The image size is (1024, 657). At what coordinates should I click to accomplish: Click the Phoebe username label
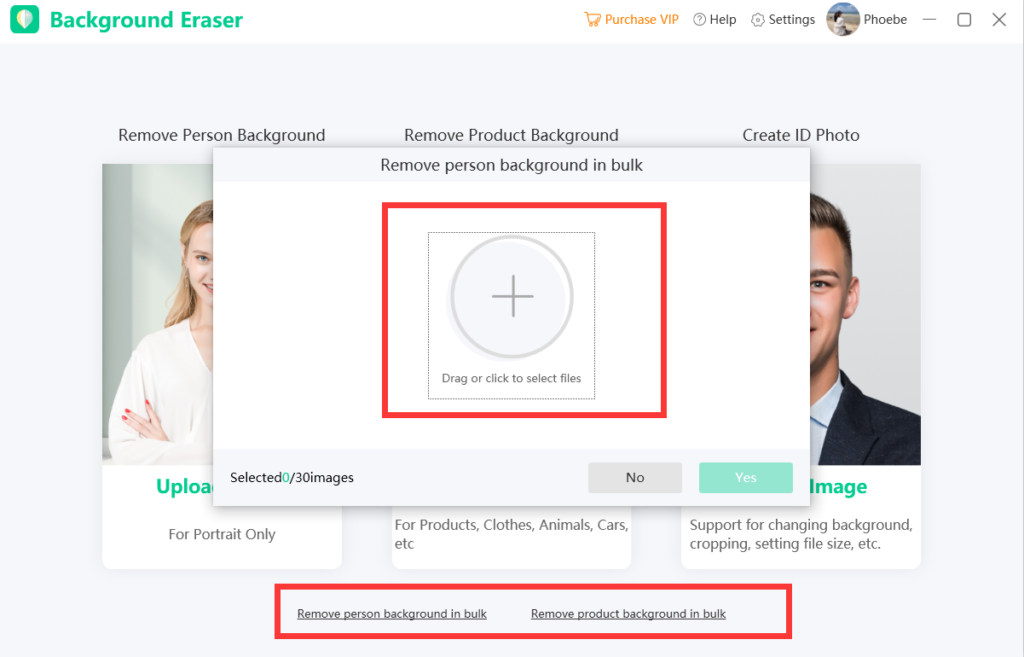885,20
